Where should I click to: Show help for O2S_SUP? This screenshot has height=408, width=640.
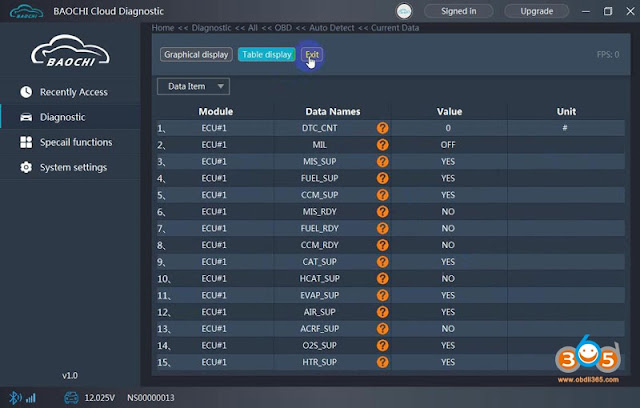pyautogui.click(x=382, y=346)
